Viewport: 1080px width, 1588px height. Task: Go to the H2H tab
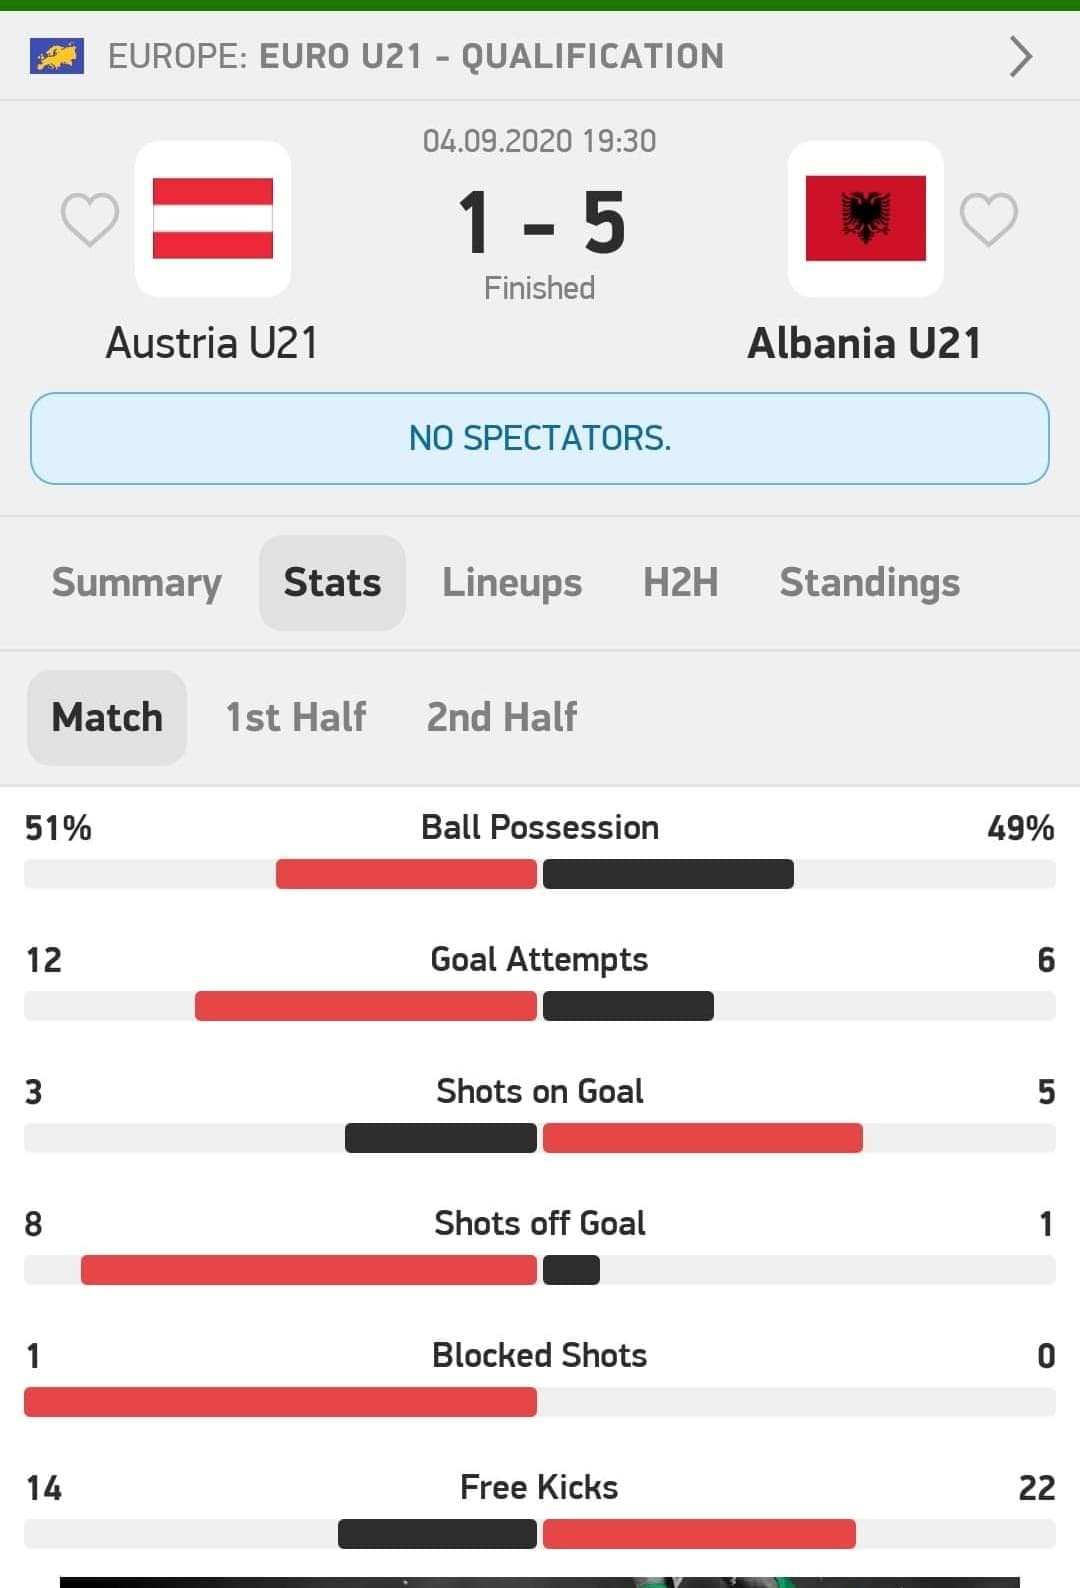click(x=681, y=583)
